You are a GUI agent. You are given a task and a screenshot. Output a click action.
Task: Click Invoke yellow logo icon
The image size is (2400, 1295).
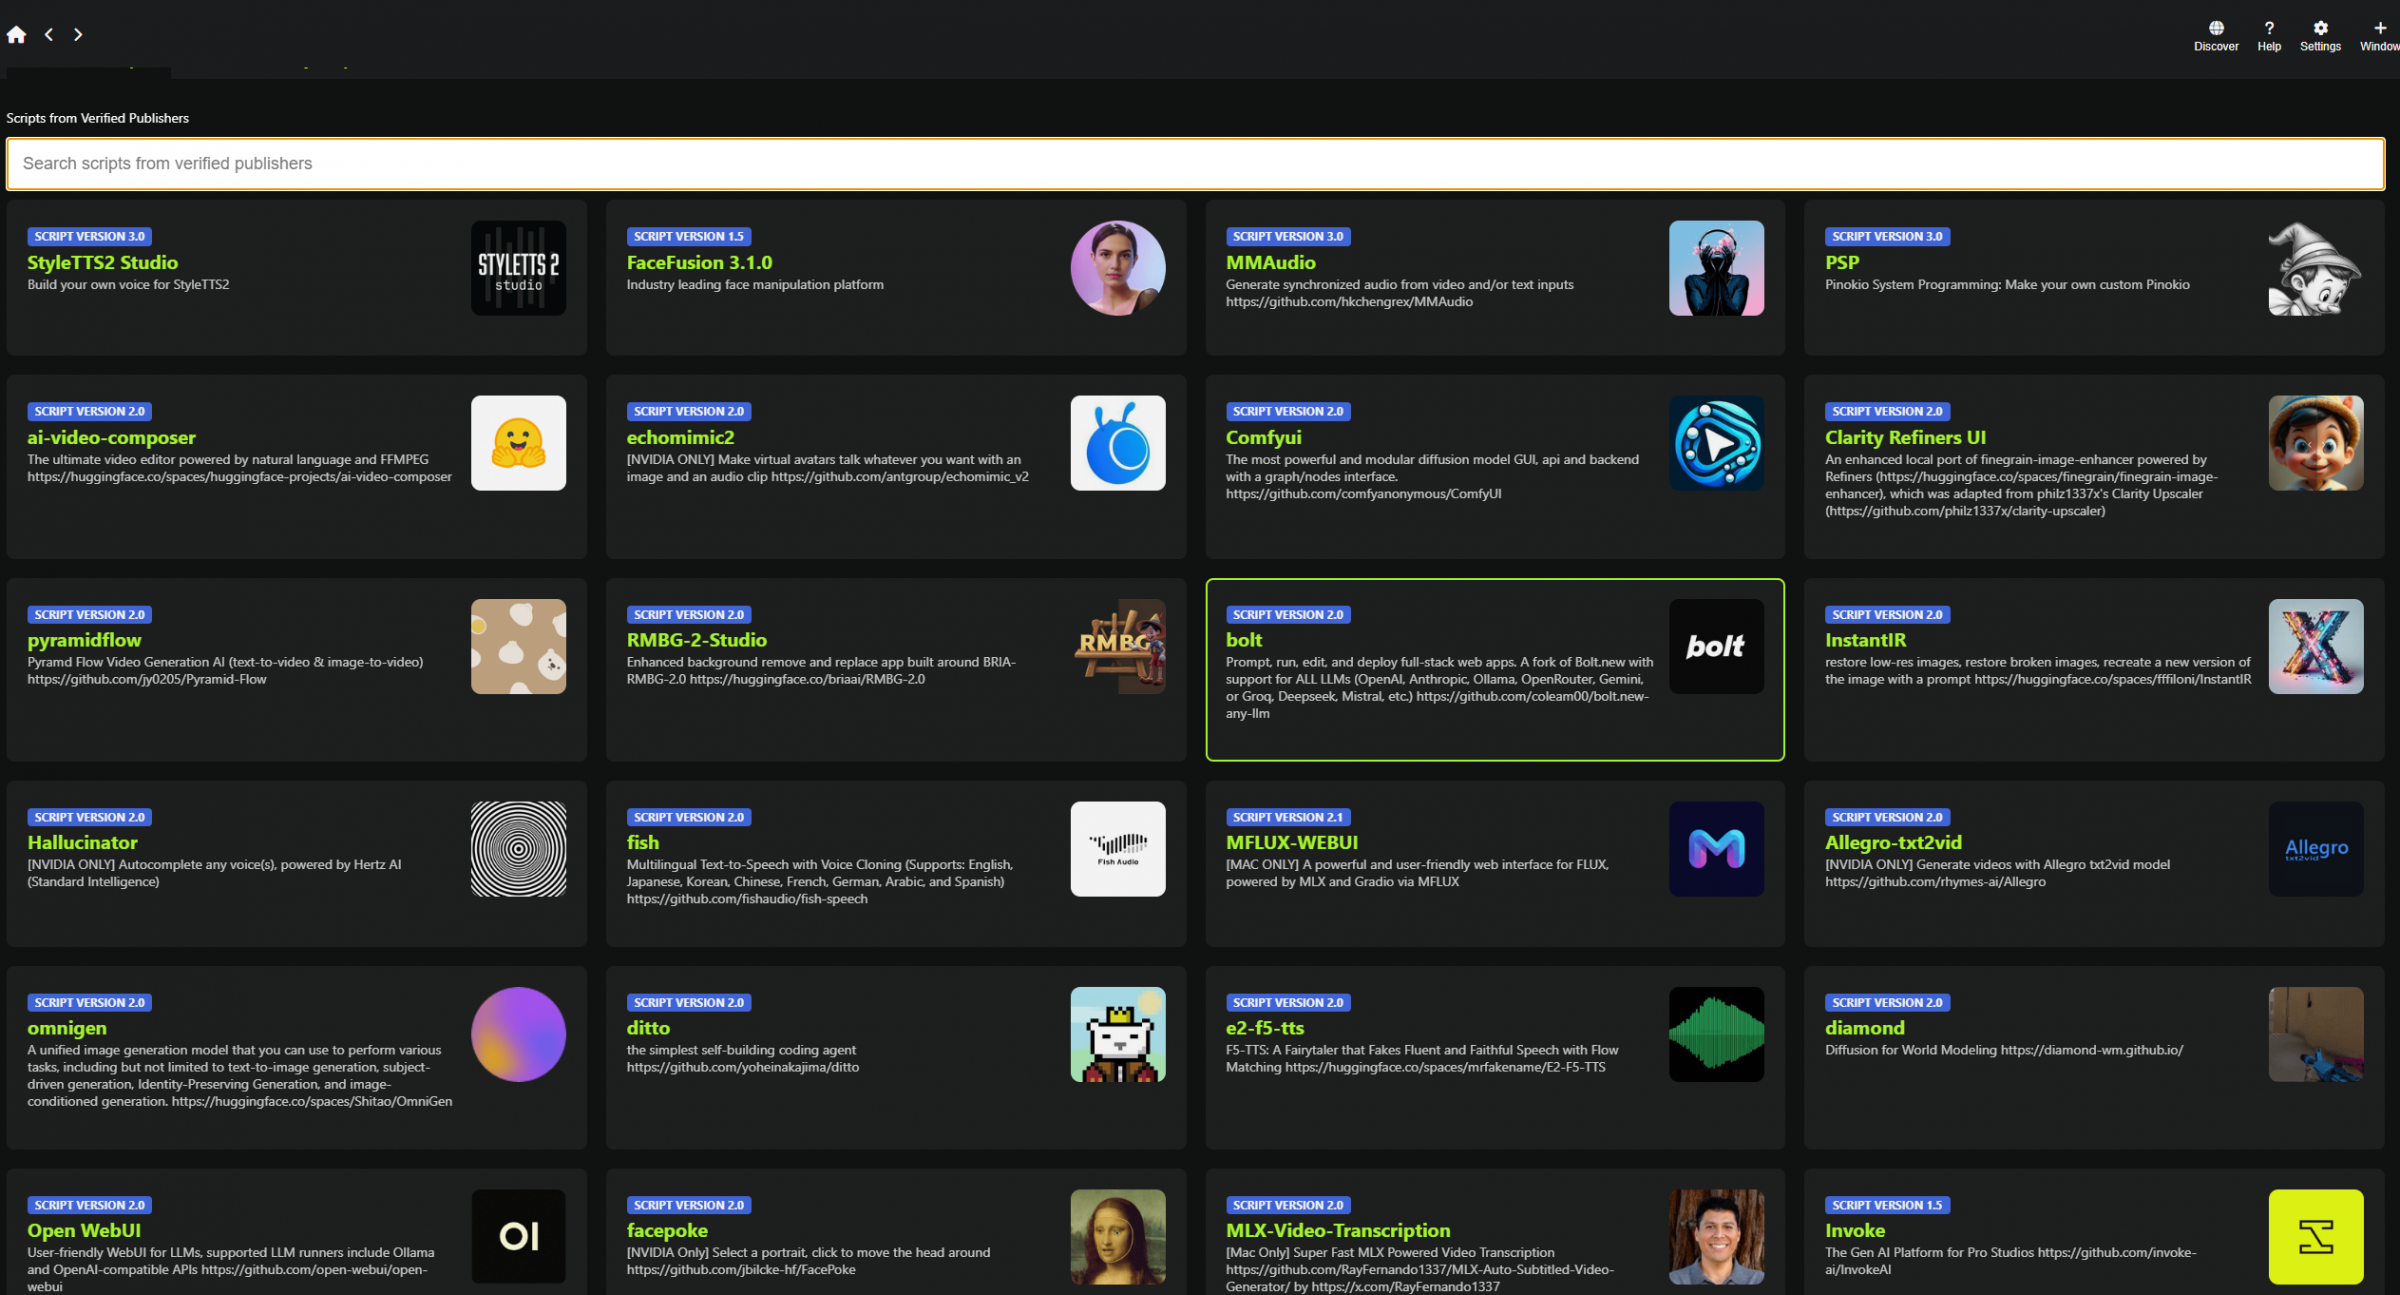click(2315, 1237)
